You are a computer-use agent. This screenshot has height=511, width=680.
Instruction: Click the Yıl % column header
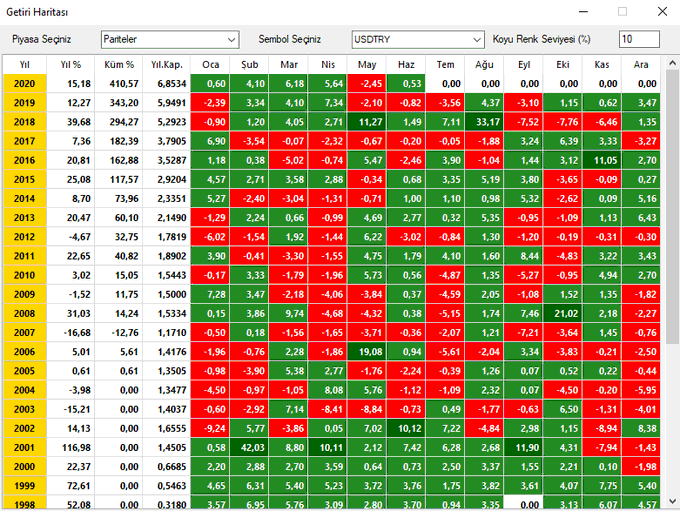click(x=71, y=65)
